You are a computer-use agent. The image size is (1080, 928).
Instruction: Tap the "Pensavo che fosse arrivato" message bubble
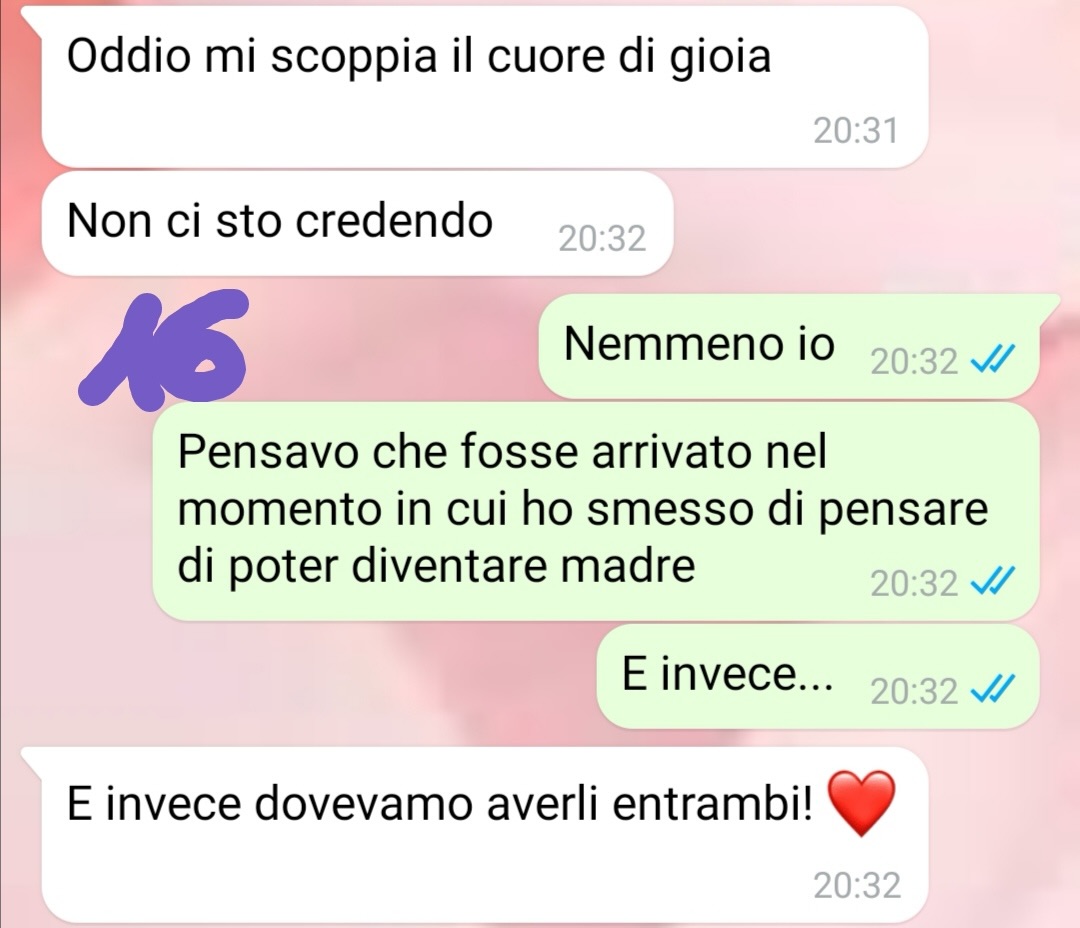point(595,512)
